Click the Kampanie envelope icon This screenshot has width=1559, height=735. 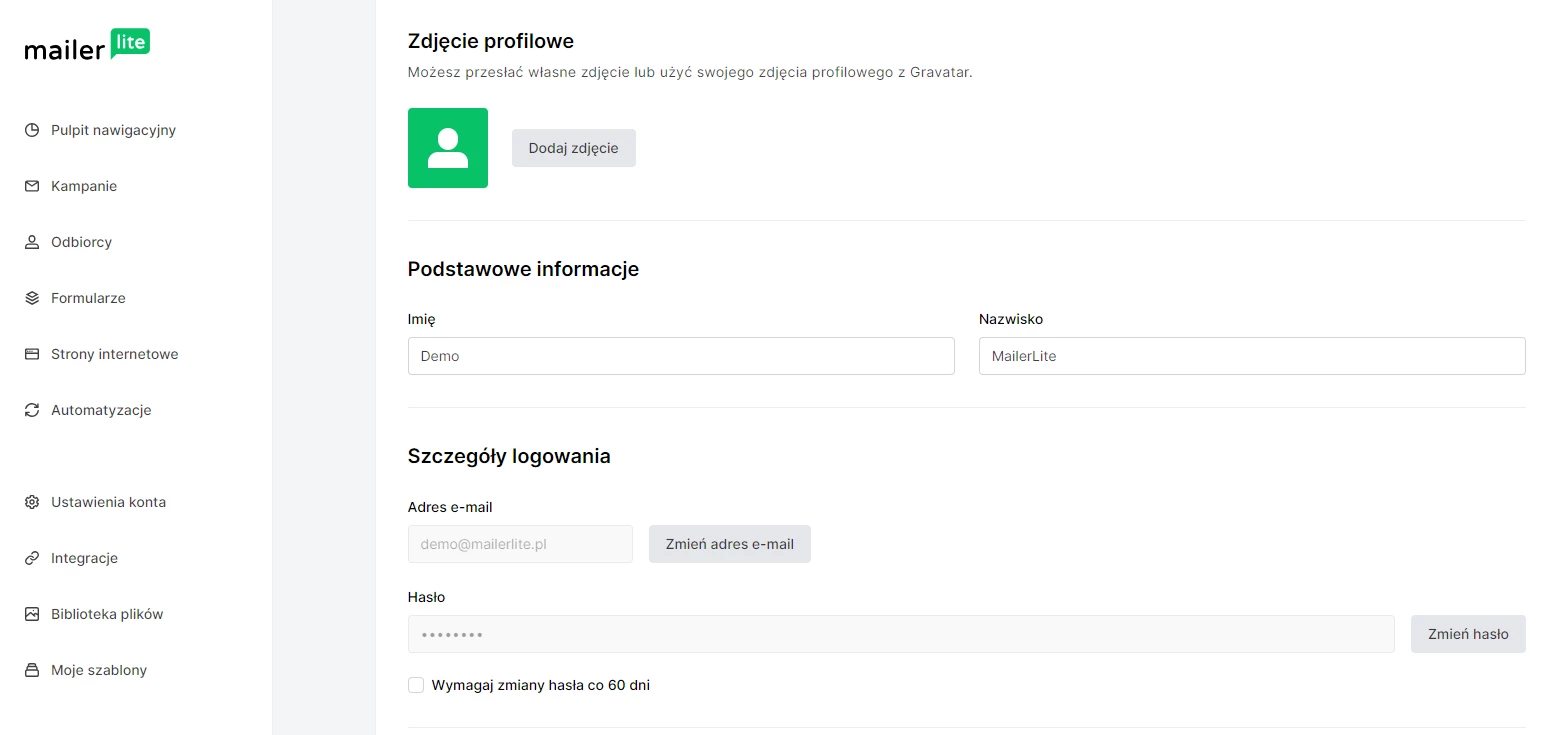tap(32, 186)
